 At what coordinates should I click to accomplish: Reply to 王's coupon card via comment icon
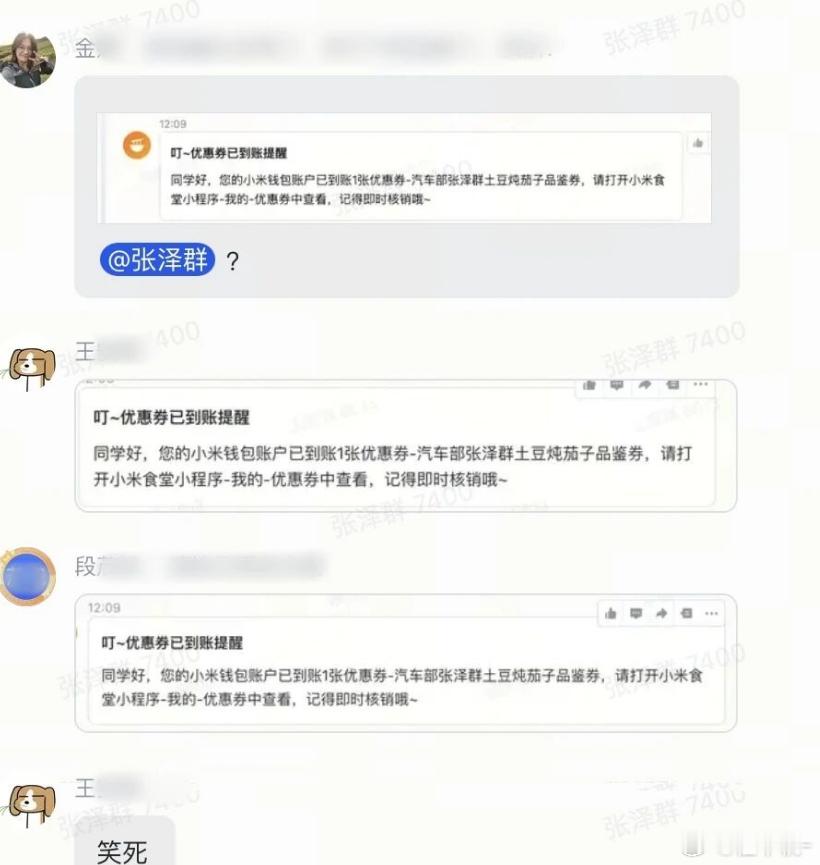point(616,385)
